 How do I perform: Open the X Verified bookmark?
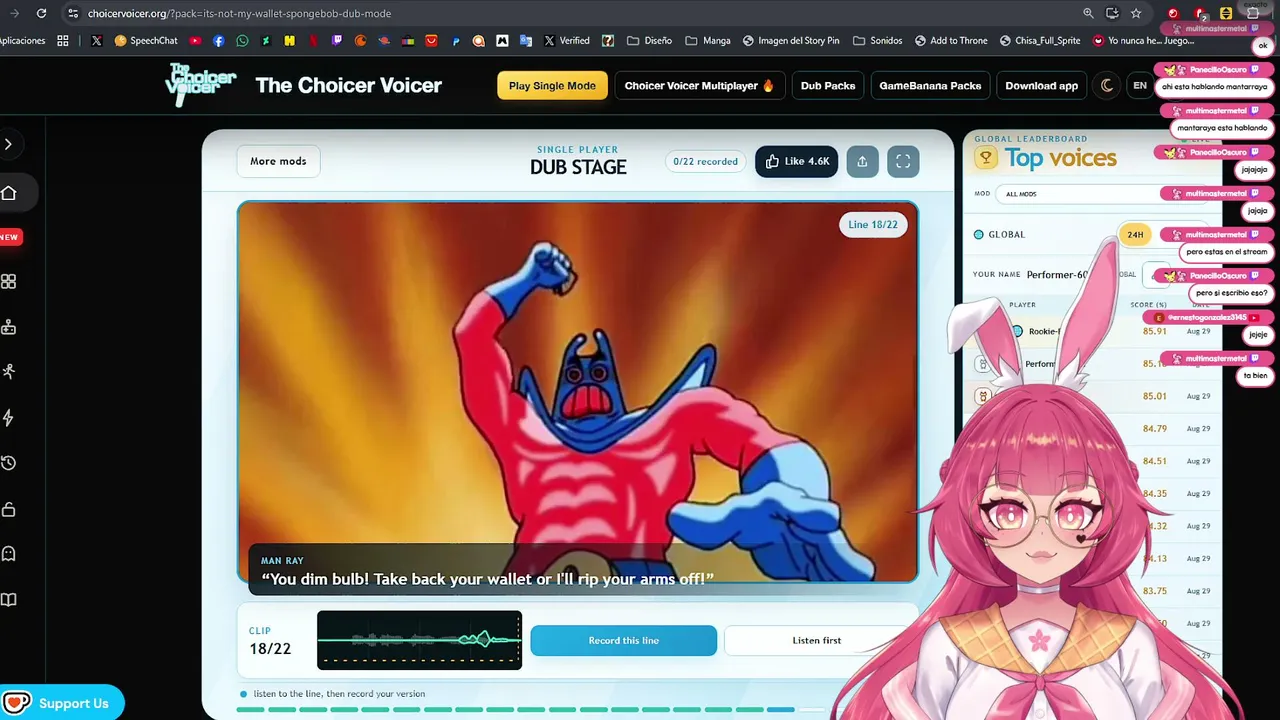tap(567, 41)
